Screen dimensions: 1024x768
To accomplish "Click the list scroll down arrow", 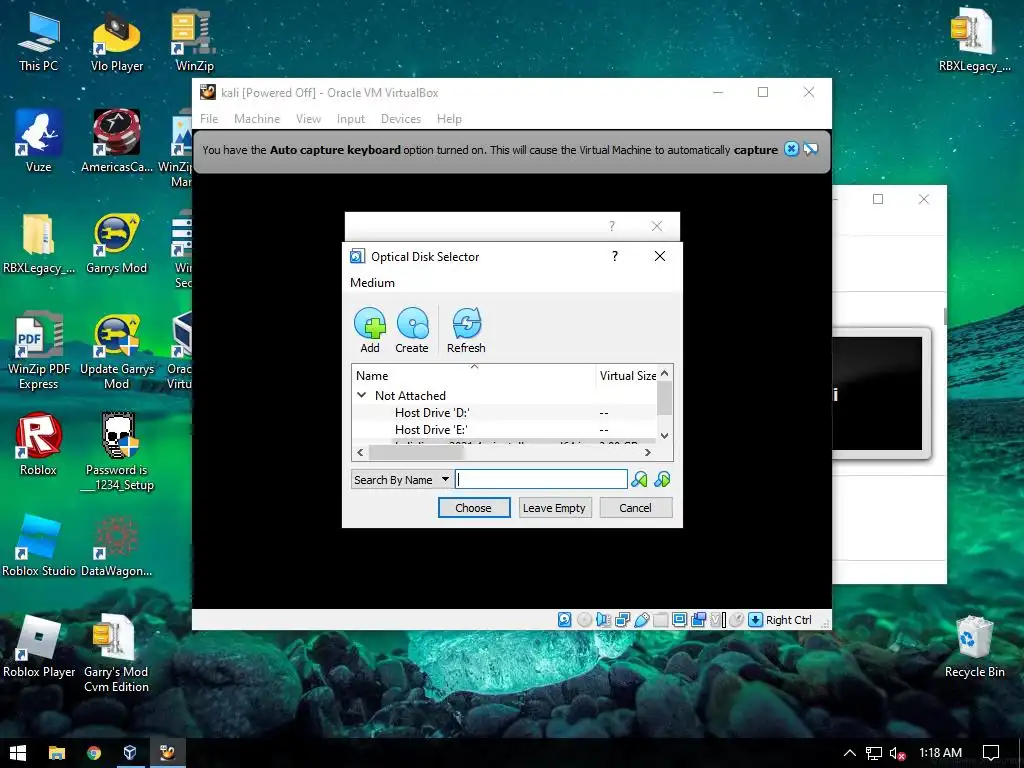I will [x=664, y=436].
